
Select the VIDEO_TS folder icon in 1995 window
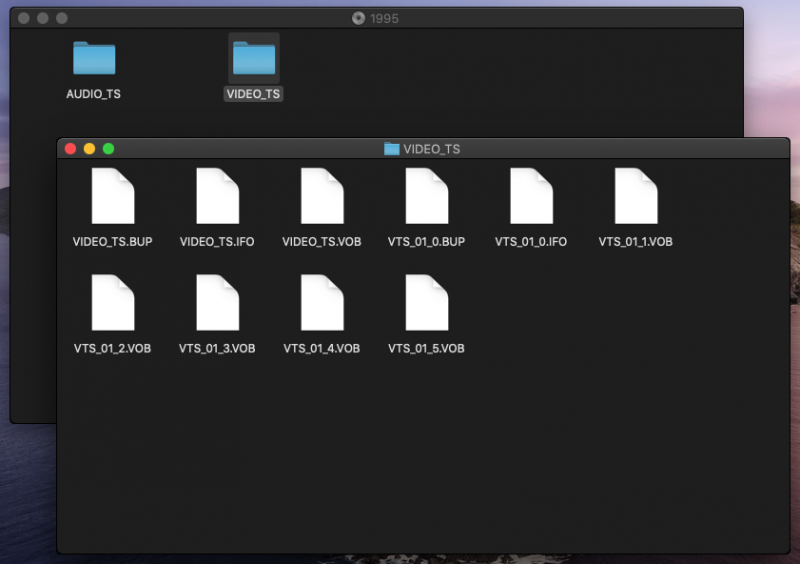(254, 58)
